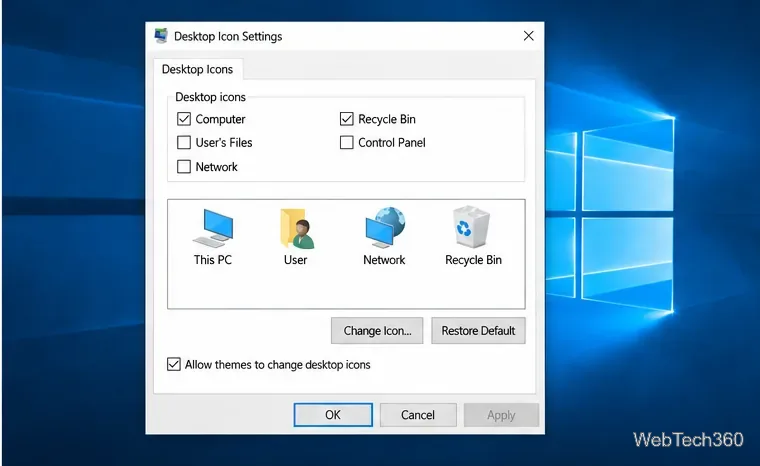Select the Network globe icon

click(x=385, y=228)
